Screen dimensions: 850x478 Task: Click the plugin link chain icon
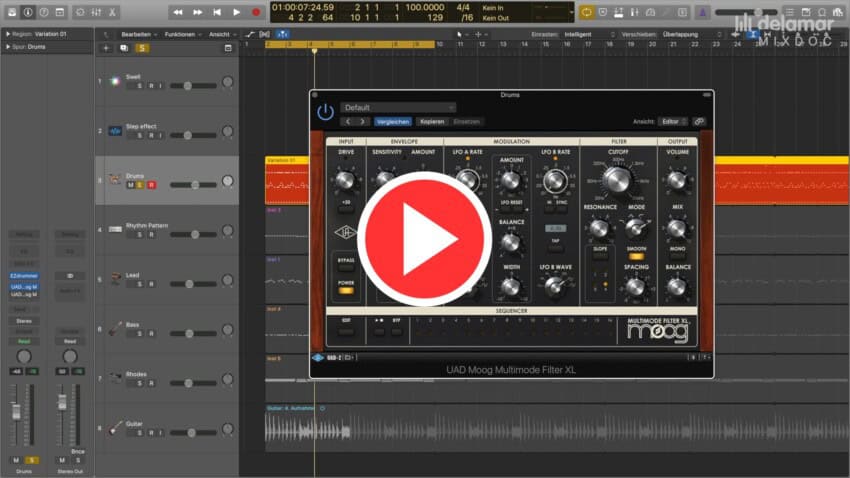click(x=700, y=121)
